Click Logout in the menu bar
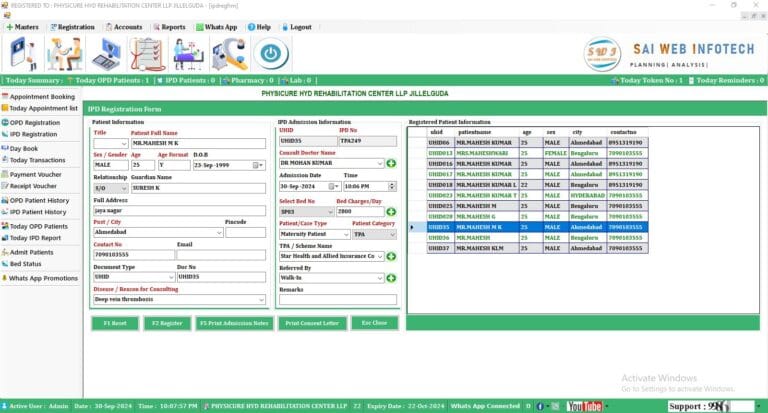 [297, 27]
